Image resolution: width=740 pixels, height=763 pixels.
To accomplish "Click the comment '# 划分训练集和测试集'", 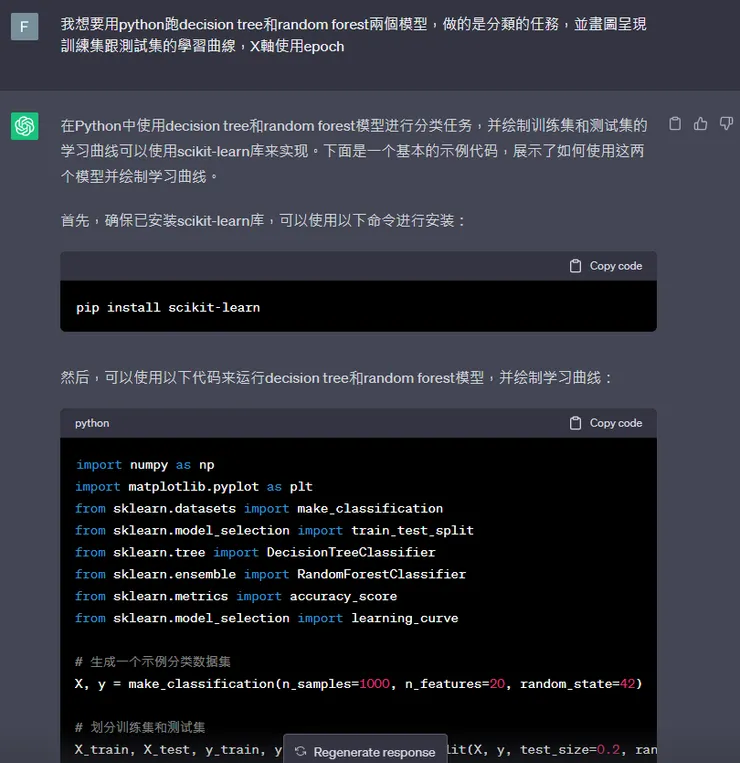I will click(x=140, y=727).
